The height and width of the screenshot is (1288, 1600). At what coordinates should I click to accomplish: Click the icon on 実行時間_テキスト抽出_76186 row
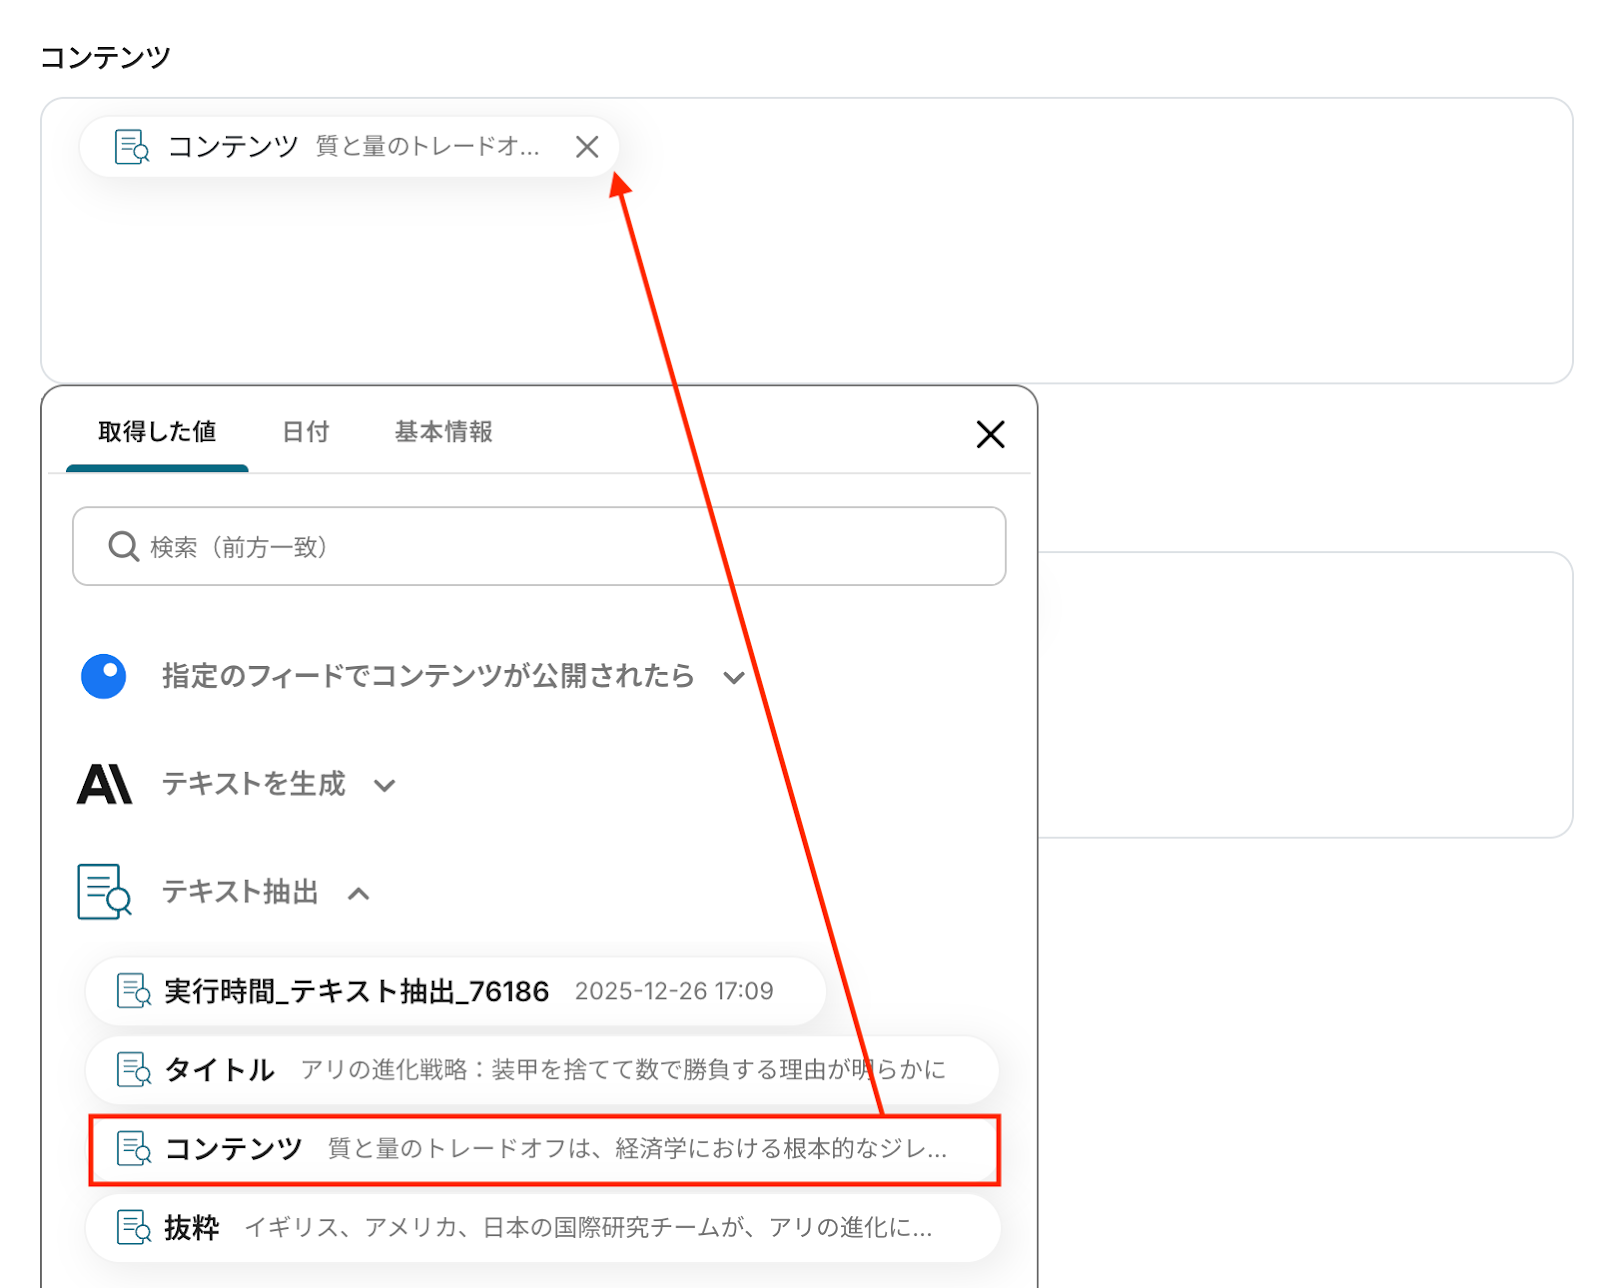point(134,991)
